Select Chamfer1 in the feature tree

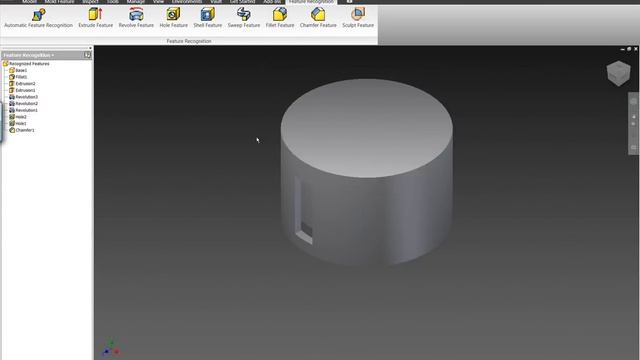click(x=22, y=130)
